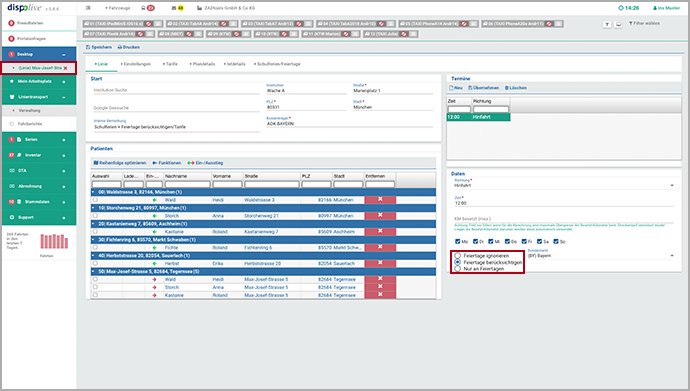Click the Neu button in Termine
The height and width of the screenshot is (391, 690).
click(456, 88)
